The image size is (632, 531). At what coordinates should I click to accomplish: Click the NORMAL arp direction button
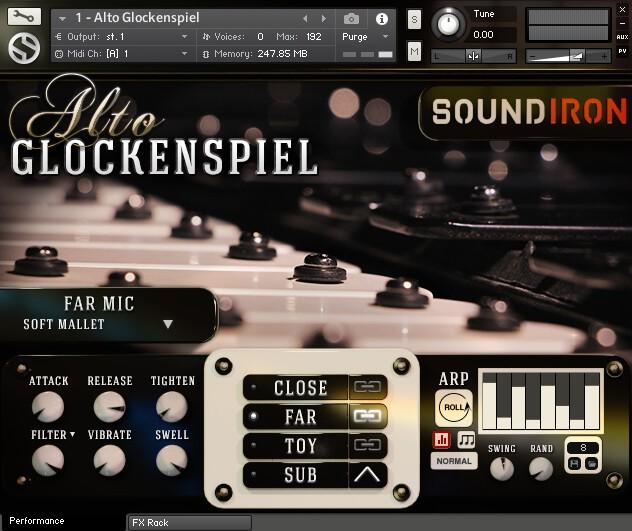(x=453, y=462)
